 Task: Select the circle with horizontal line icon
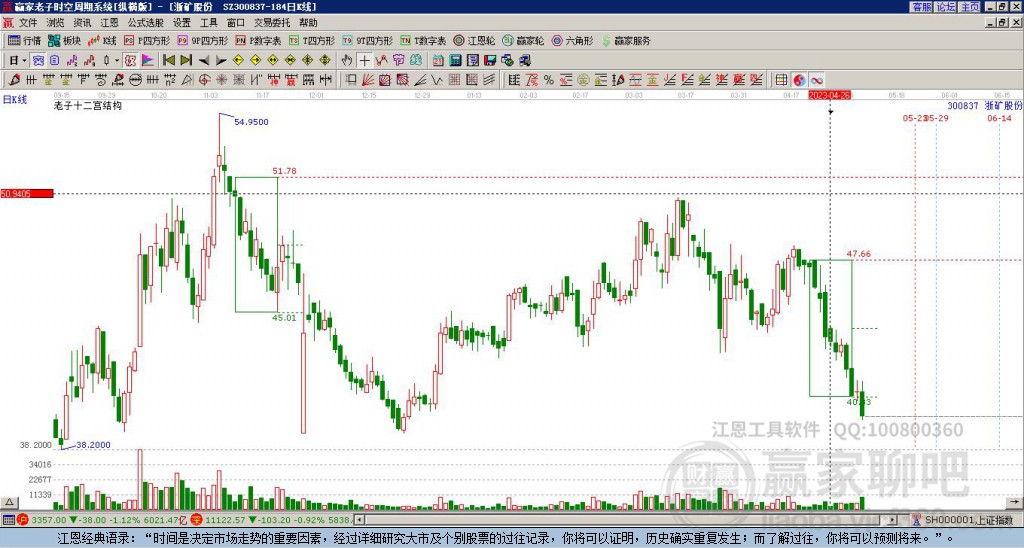click(x=135, y=80)
